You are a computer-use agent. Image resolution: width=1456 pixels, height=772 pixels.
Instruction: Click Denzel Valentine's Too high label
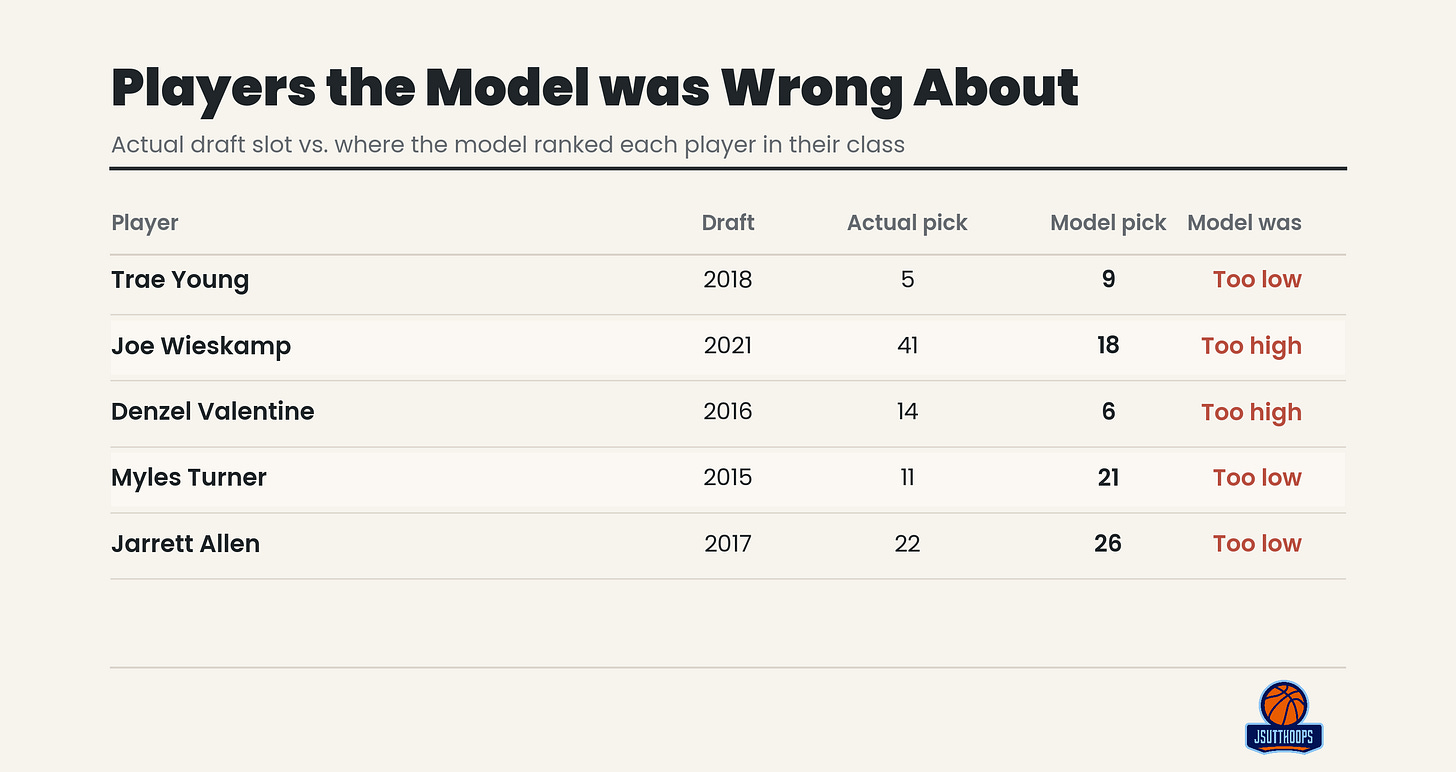pyautogui.click(x=1251, y=412)
